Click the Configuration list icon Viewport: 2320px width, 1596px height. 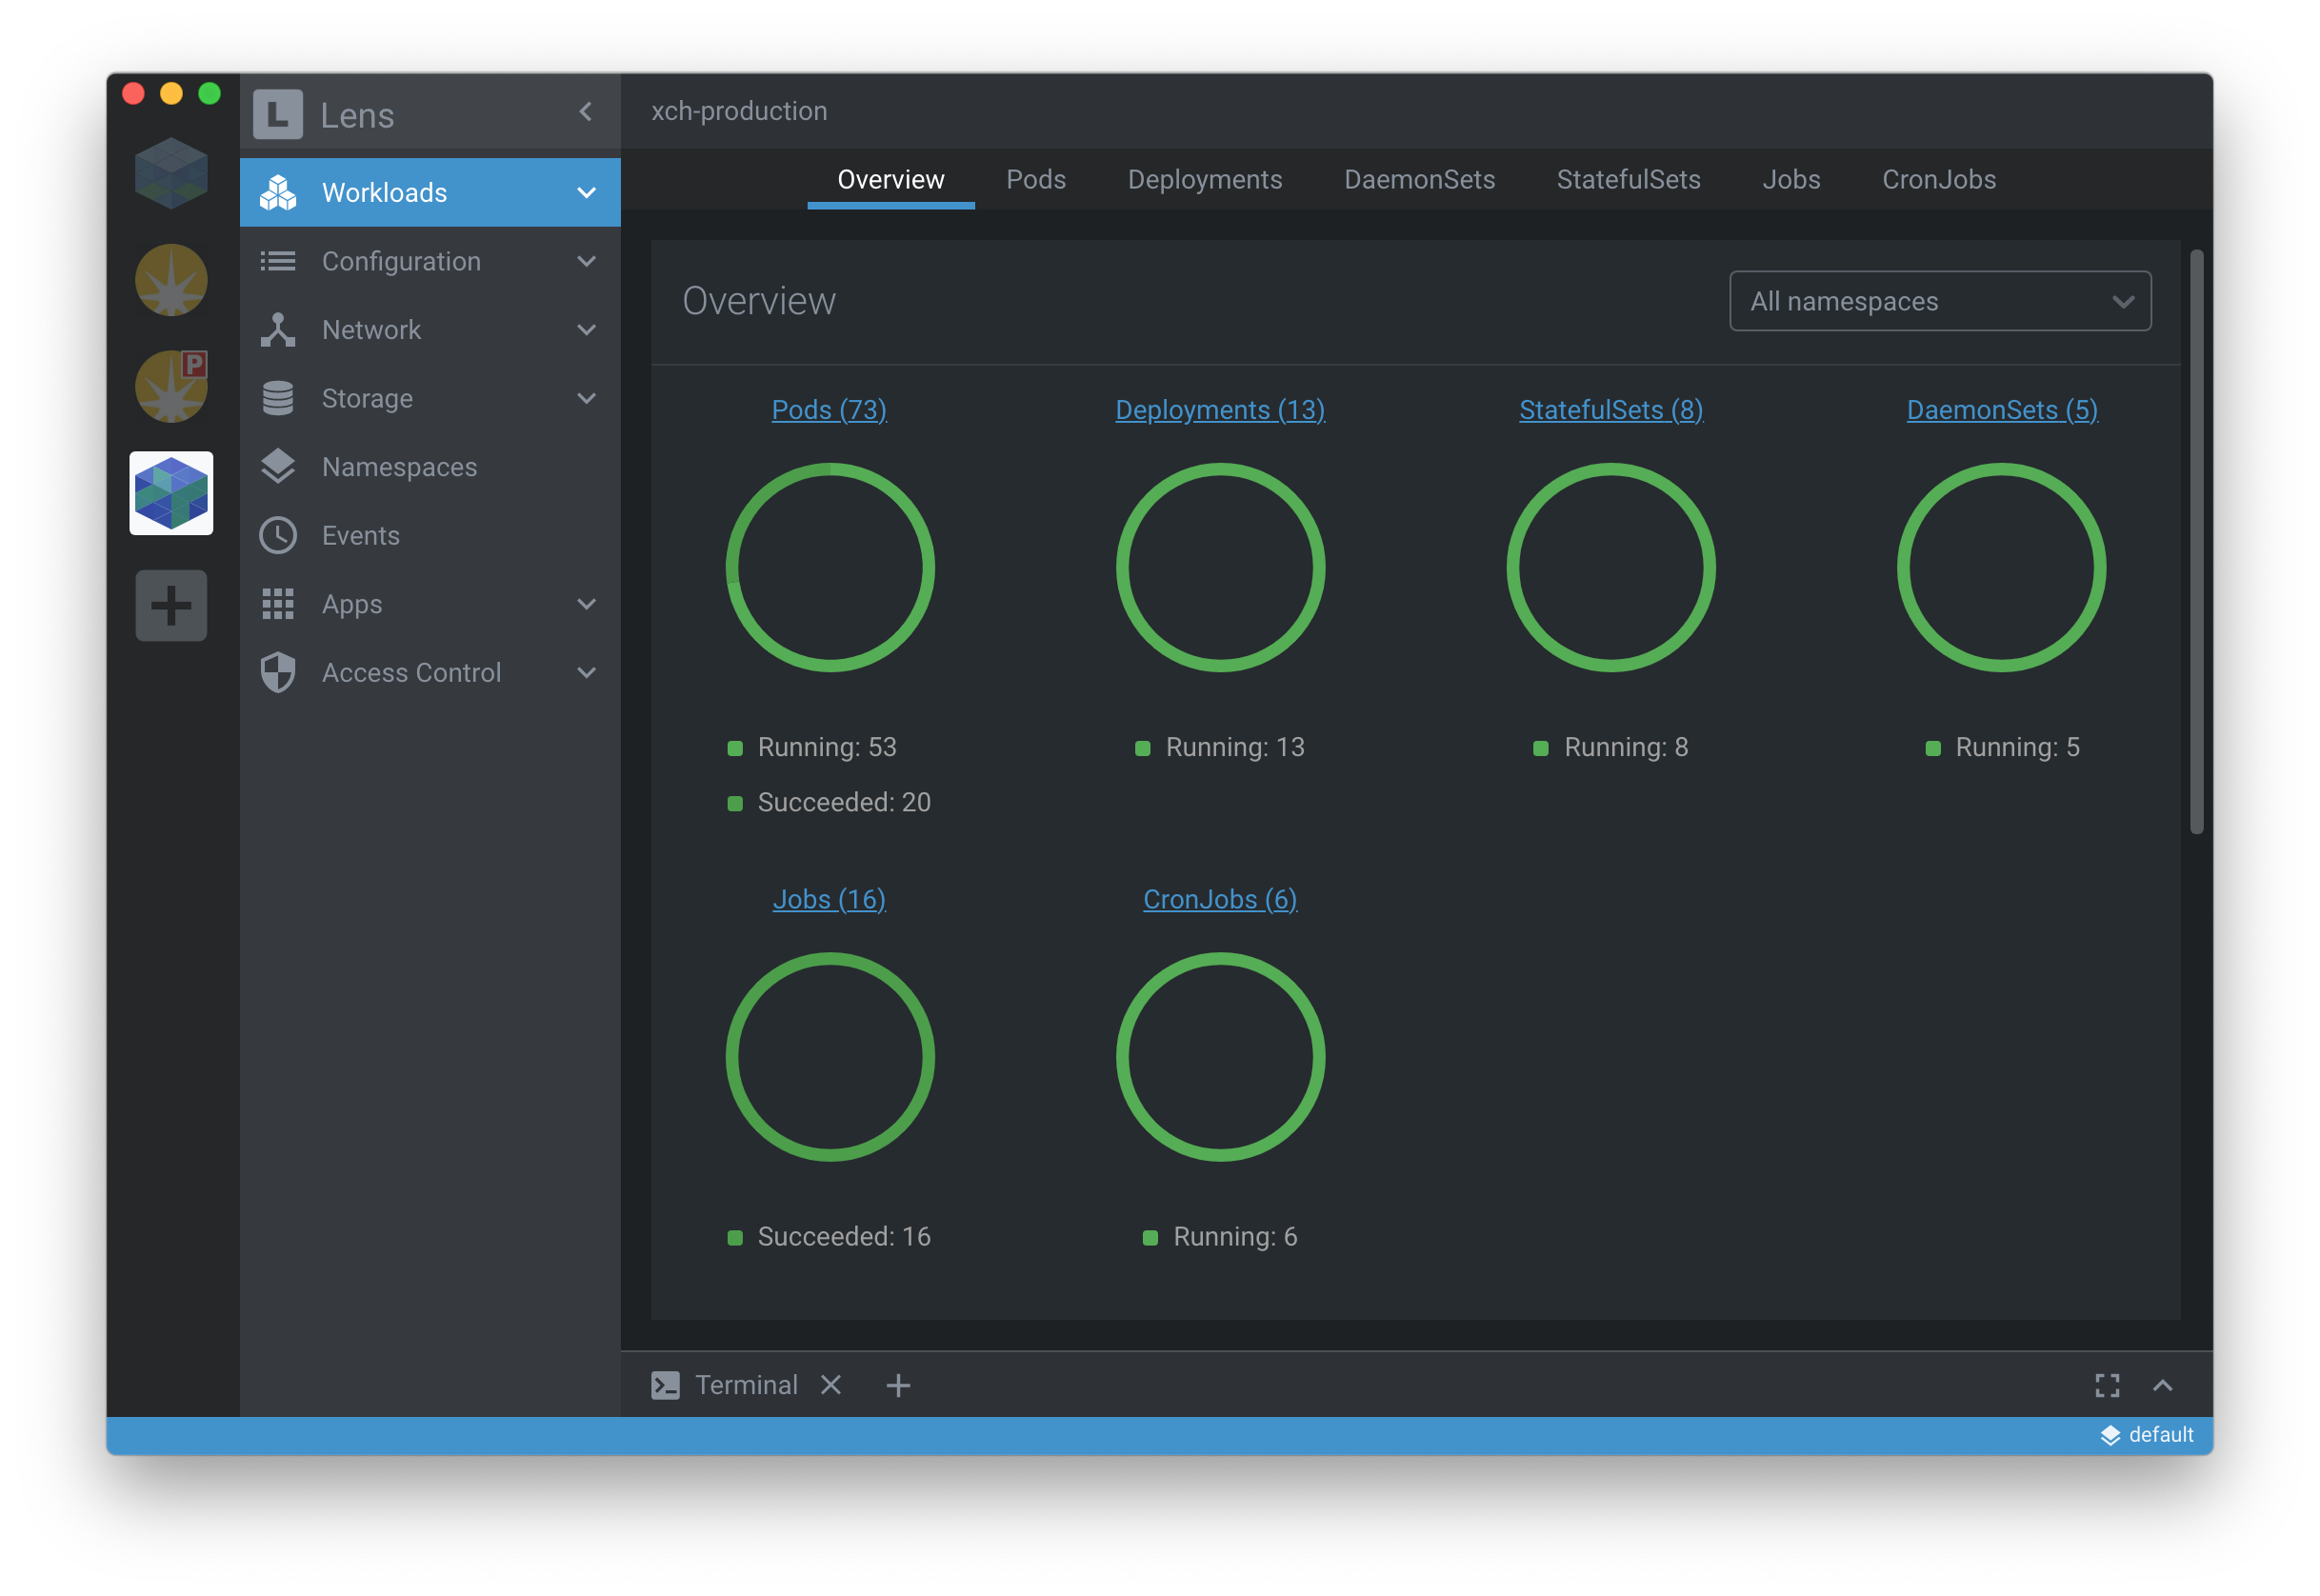coord(278,261)
